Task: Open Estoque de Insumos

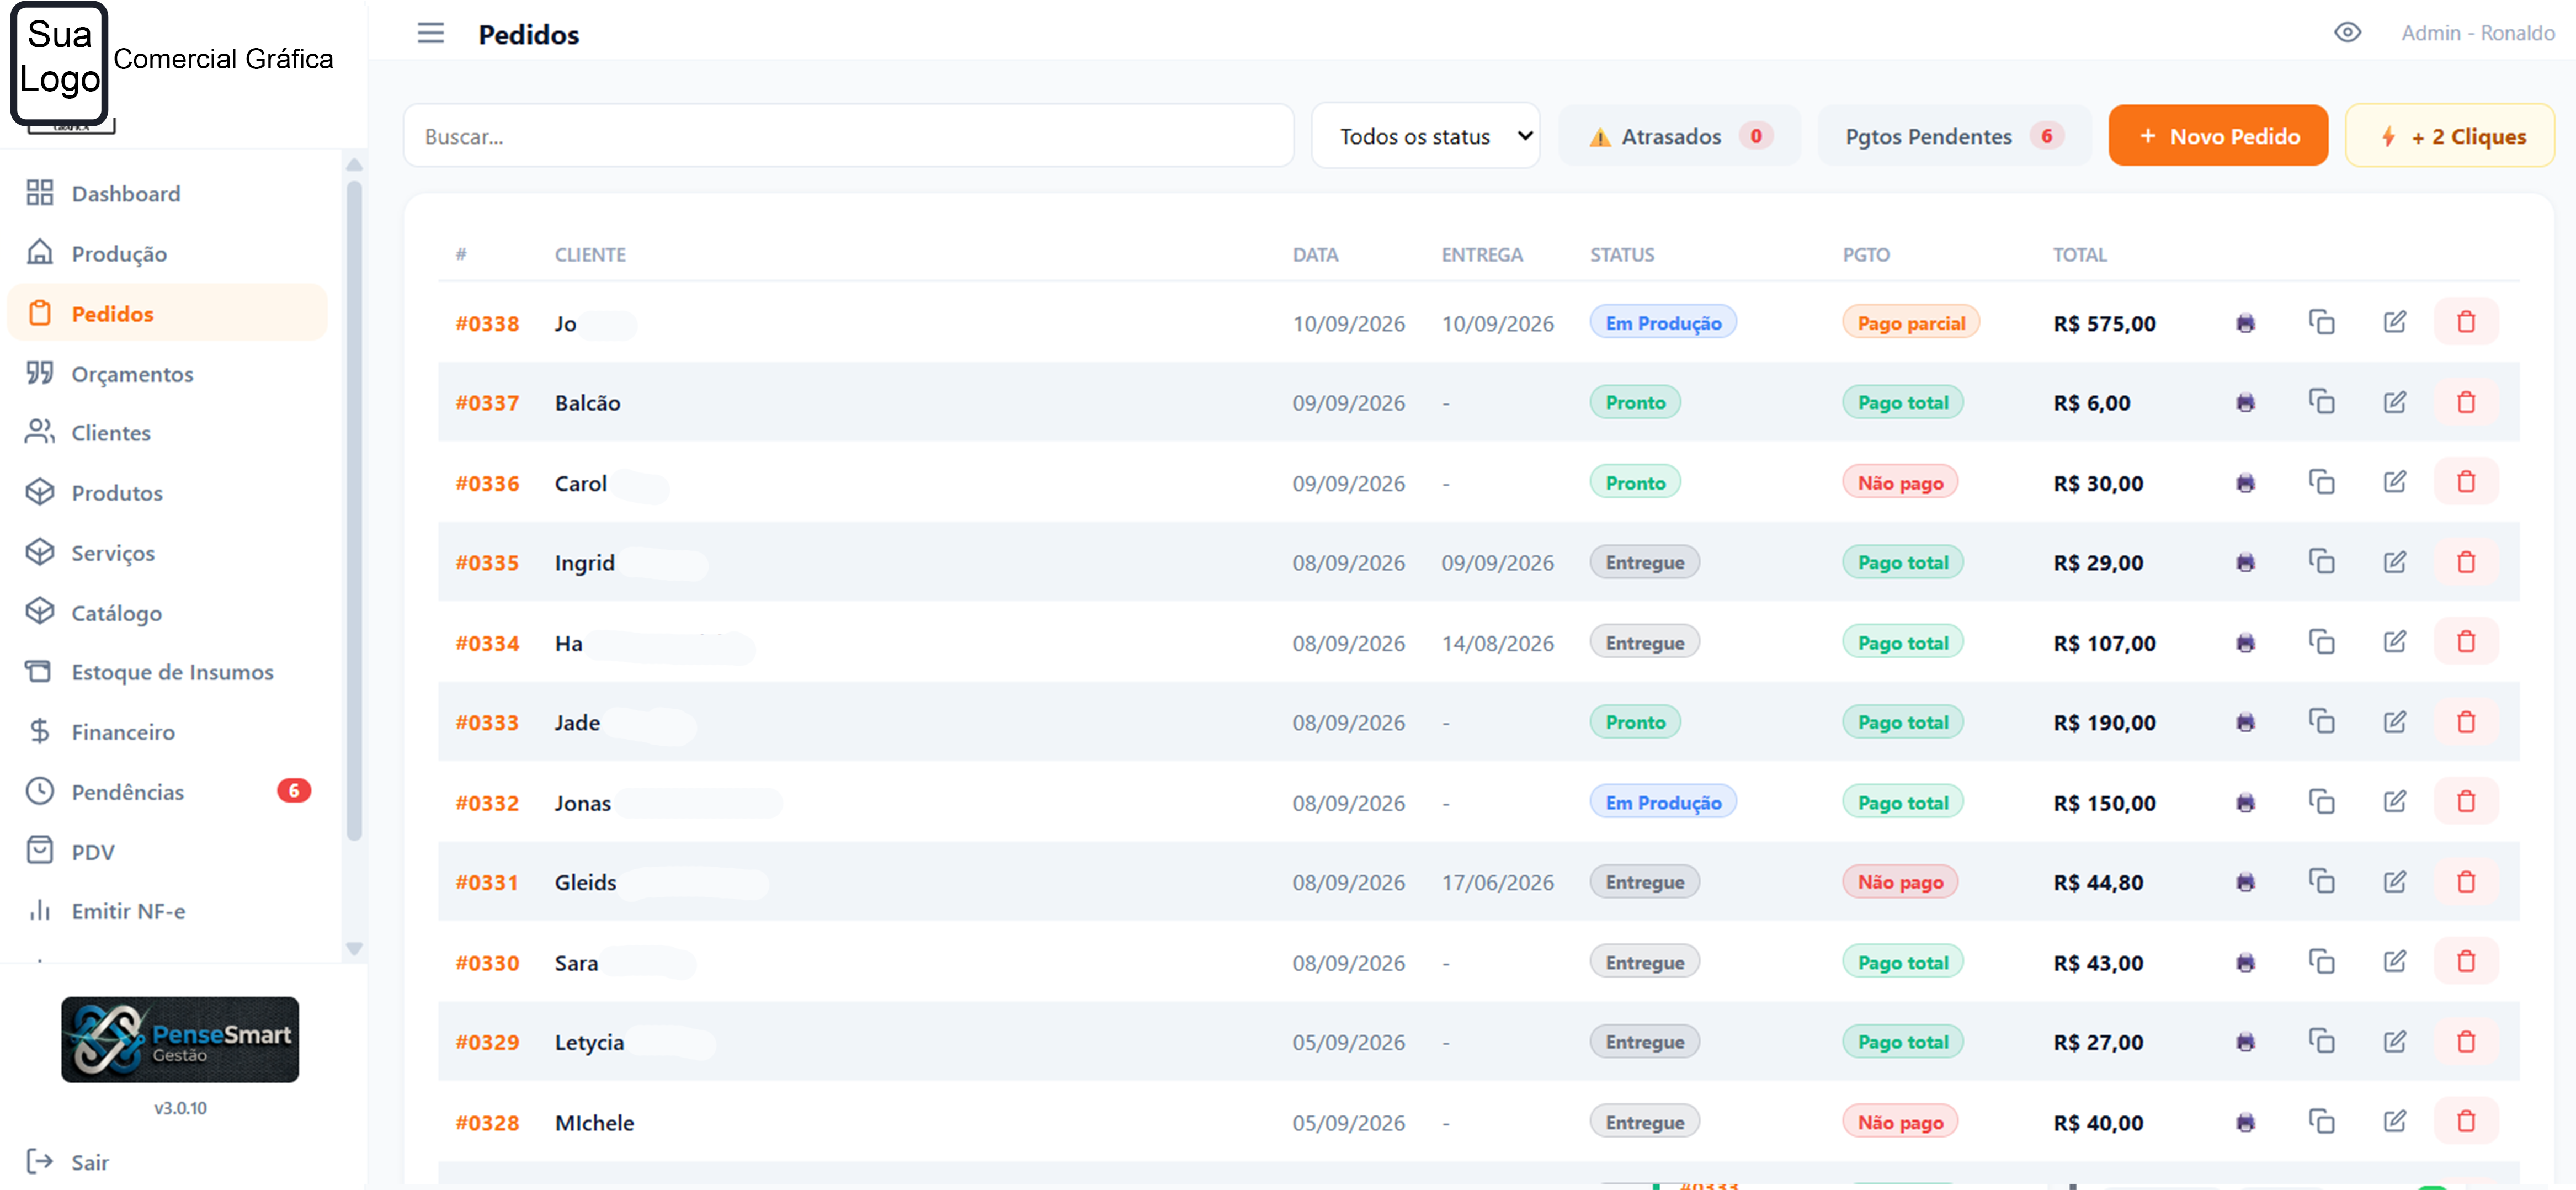Action: pos(167,672)
